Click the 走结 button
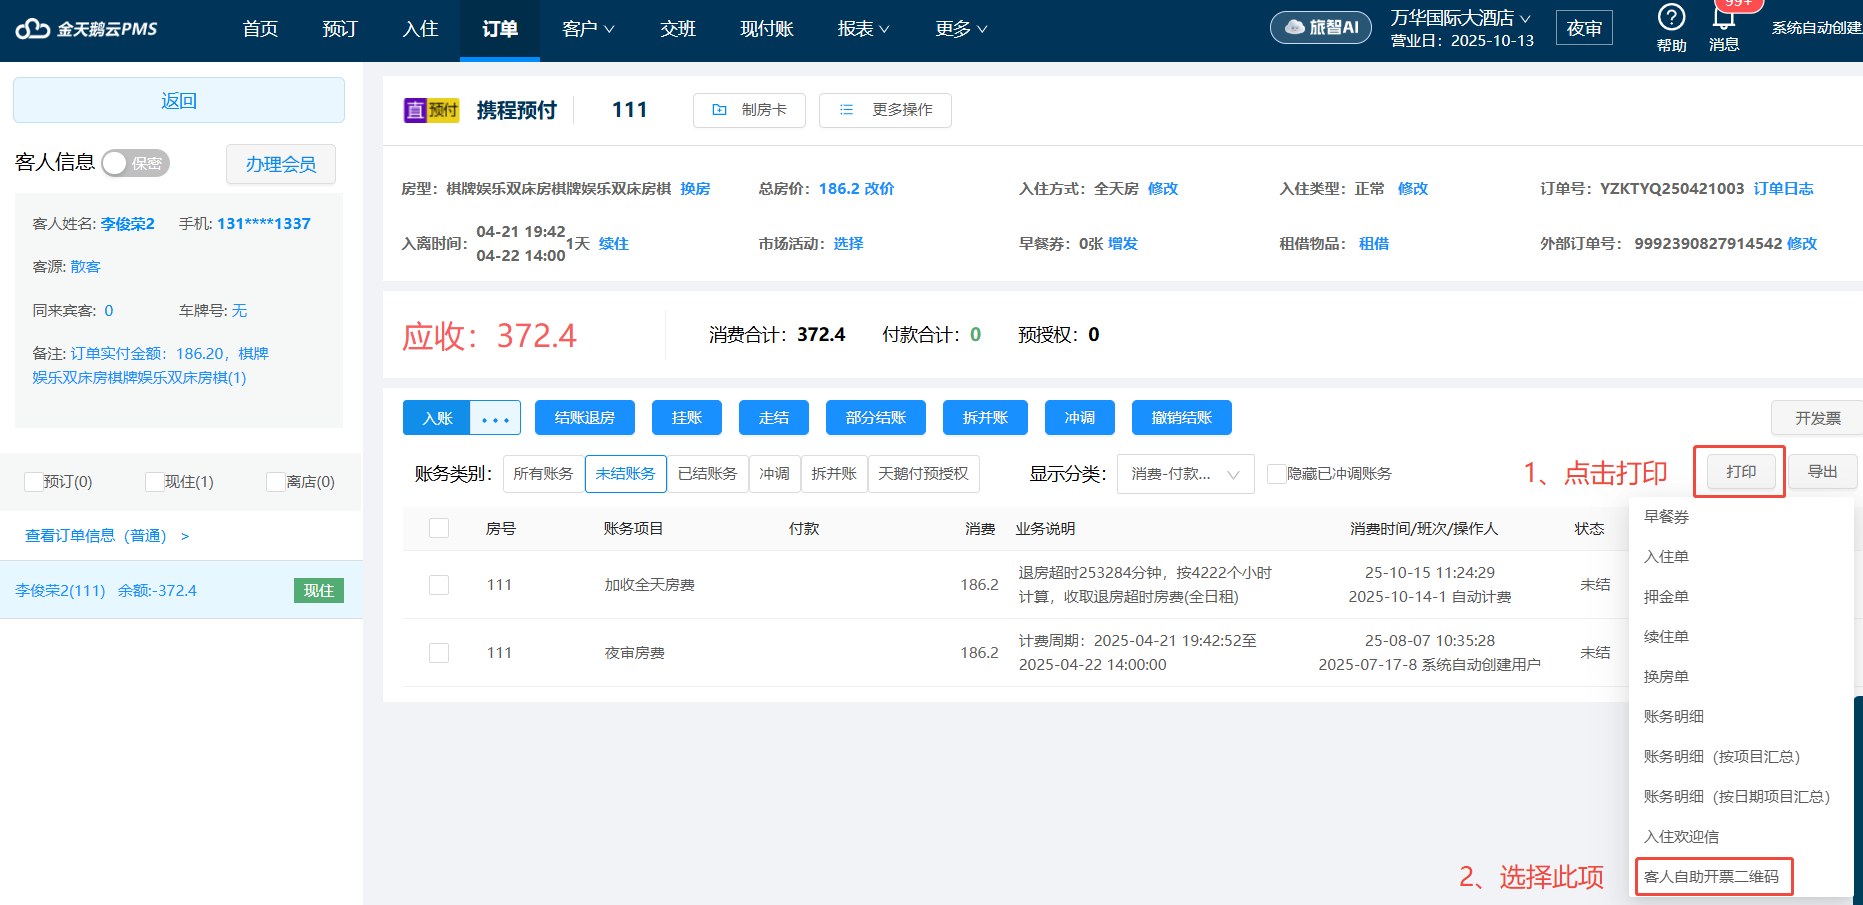The width and height of the screenshot is (1863, 905). click(774, 418)
